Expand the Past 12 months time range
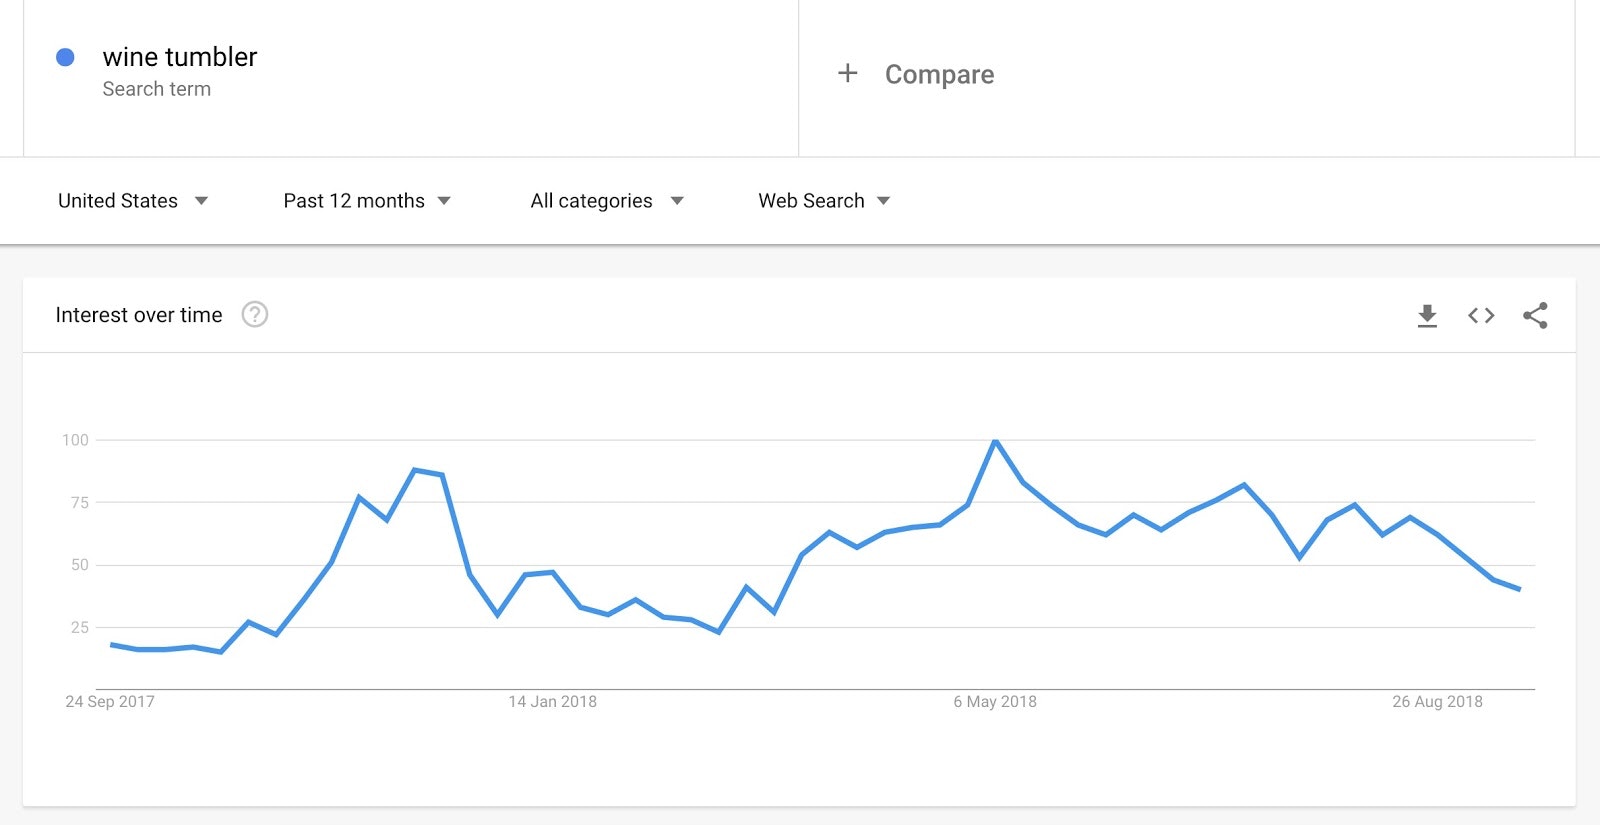This screenshot has height=825, width=1600. (366, 201)
